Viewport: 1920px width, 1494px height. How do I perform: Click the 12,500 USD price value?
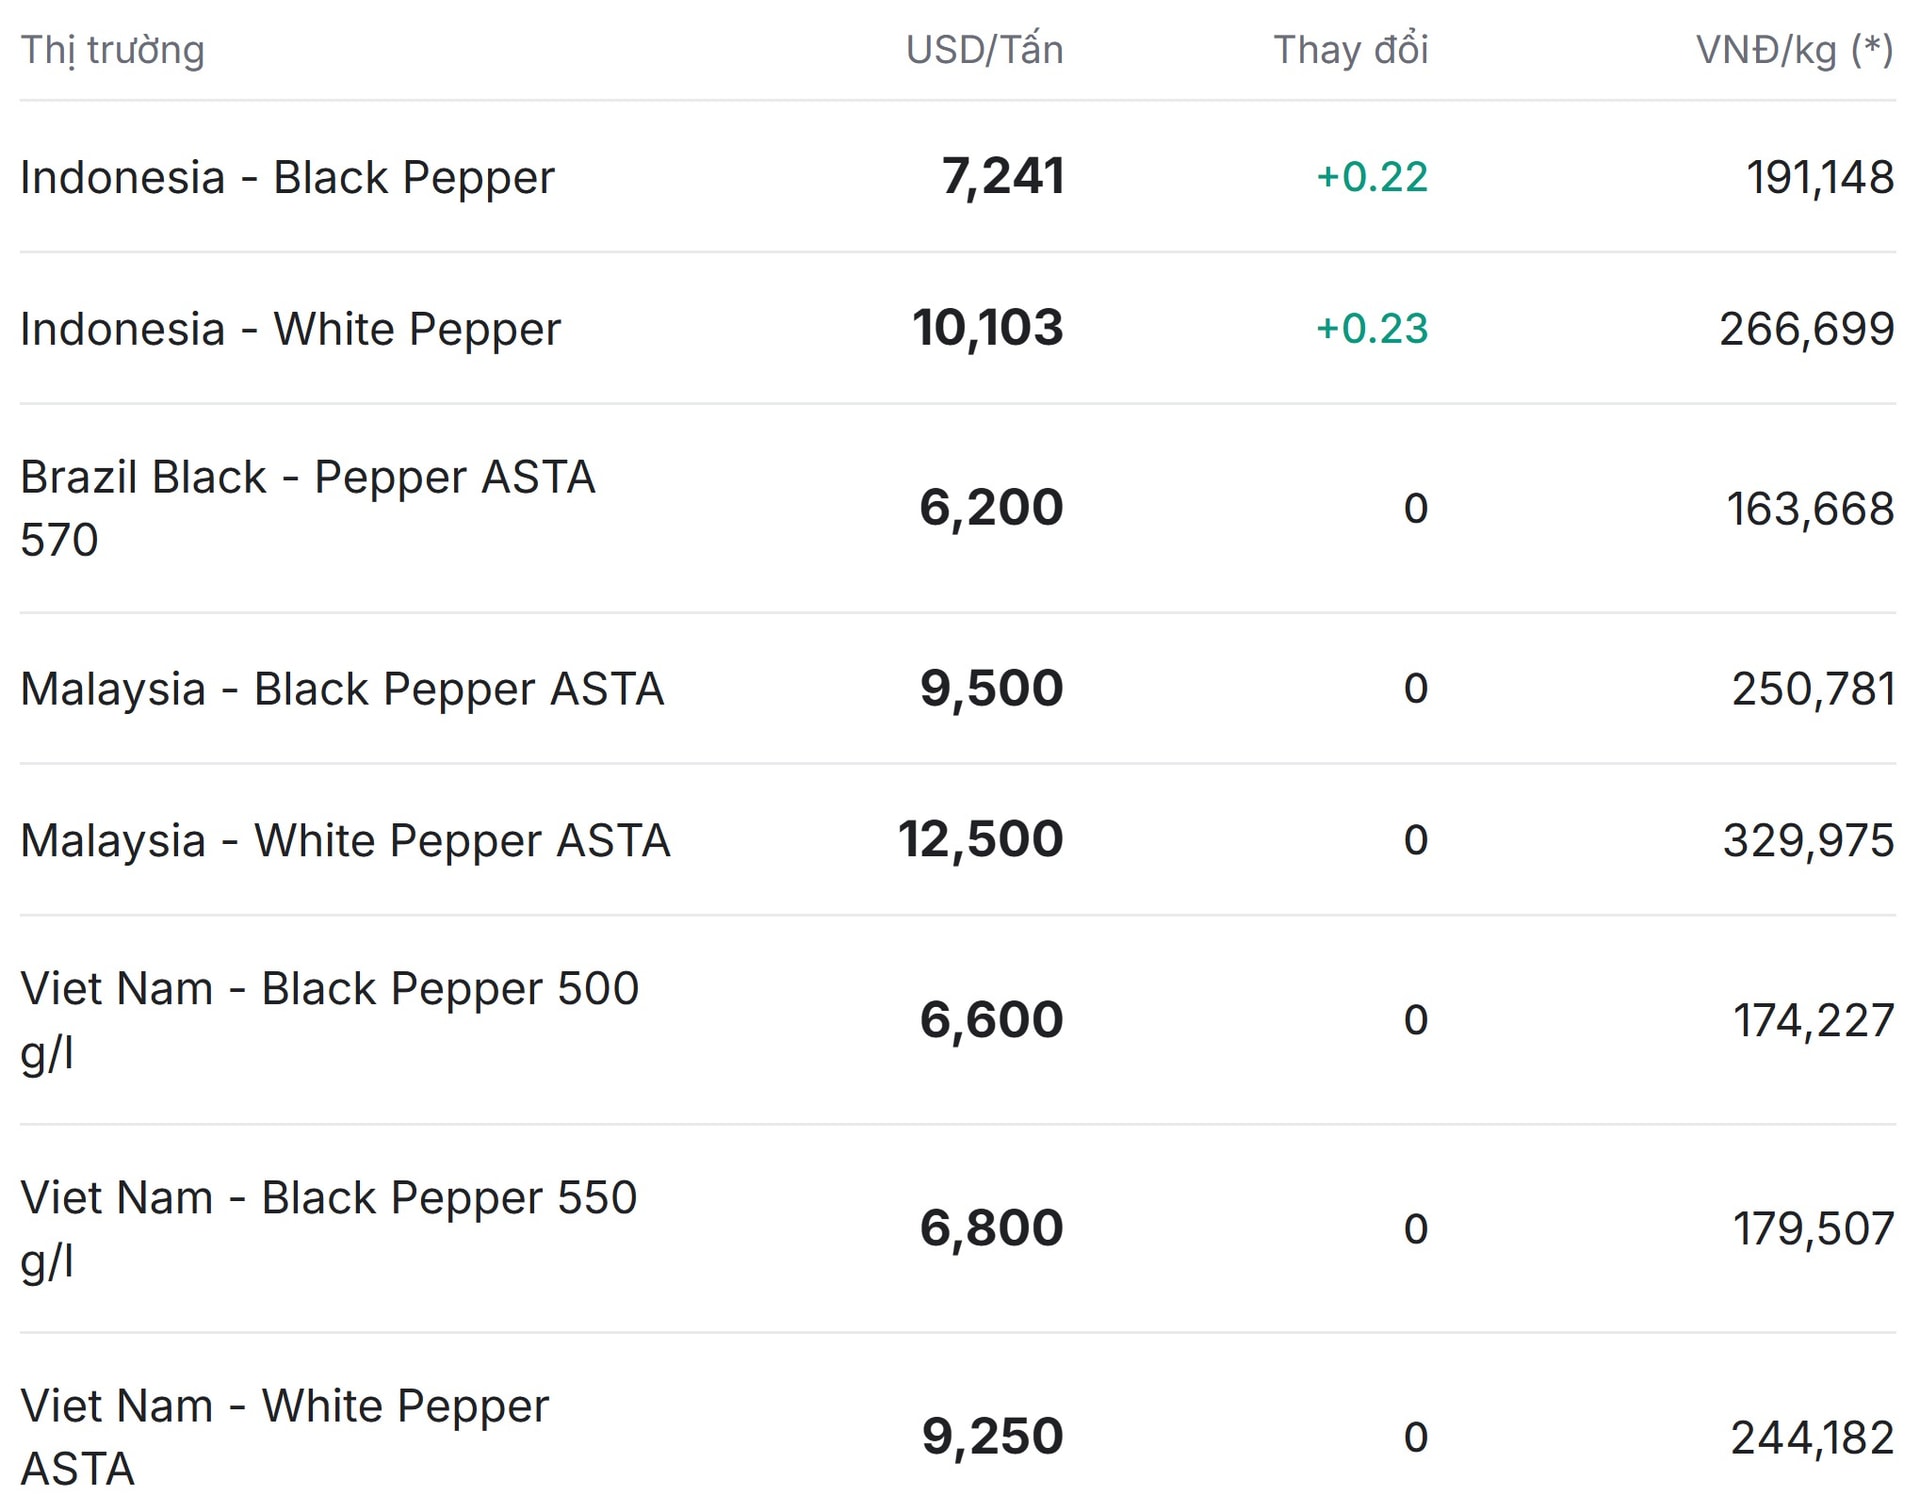(x=980, y=839)
